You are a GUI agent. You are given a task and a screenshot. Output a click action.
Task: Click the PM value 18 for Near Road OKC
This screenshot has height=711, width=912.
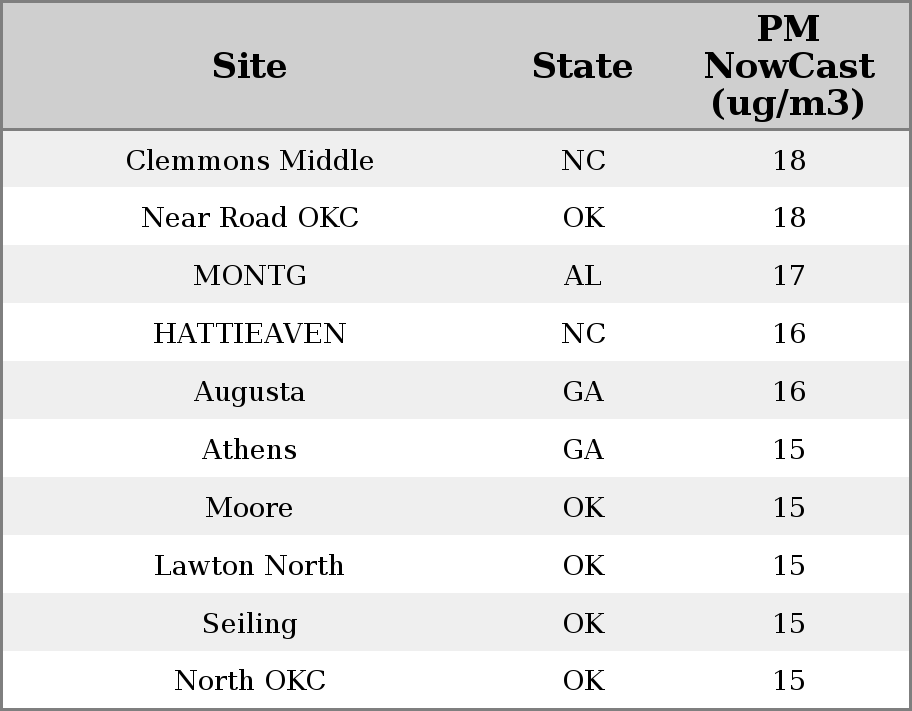tap(789, 218)
